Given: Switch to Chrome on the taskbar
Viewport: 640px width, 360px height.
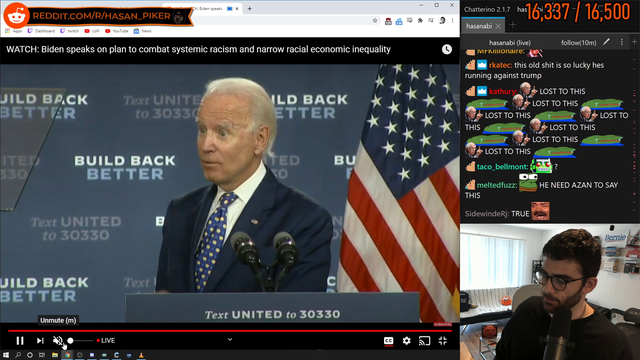Looking at the screenshot, I should pos(67,355).
